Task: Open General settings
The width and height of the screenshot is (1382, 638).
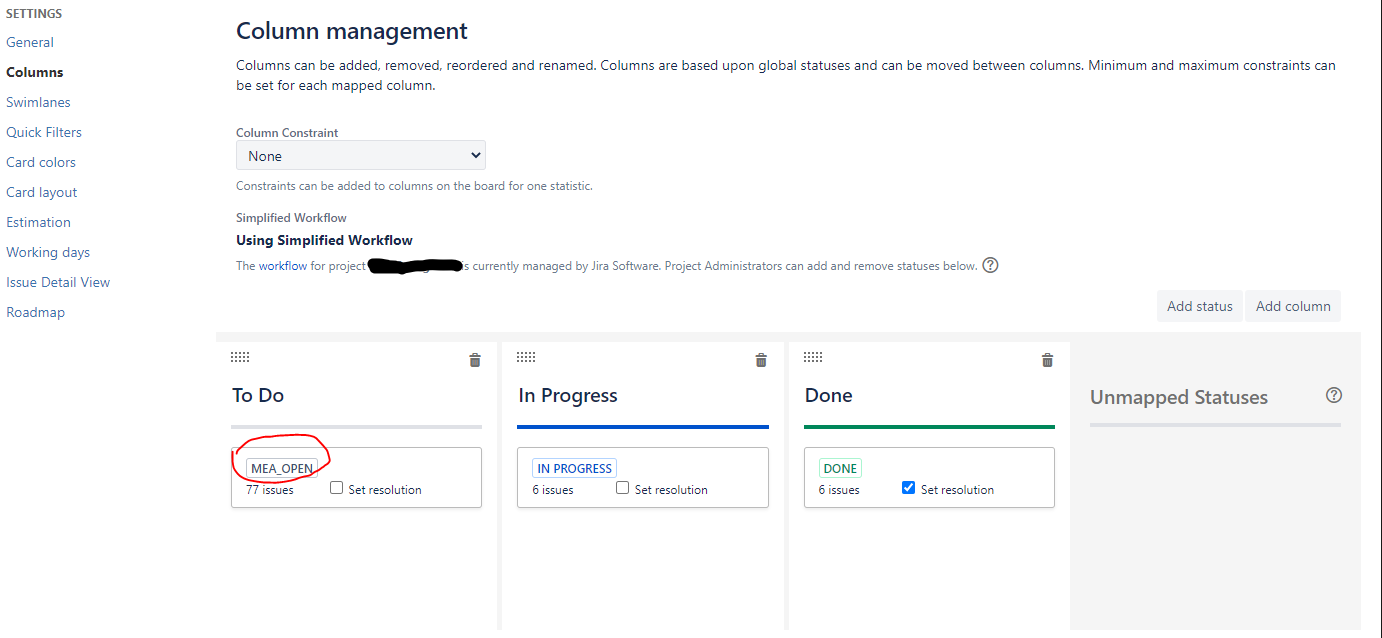Action: [x=30, y=42]
